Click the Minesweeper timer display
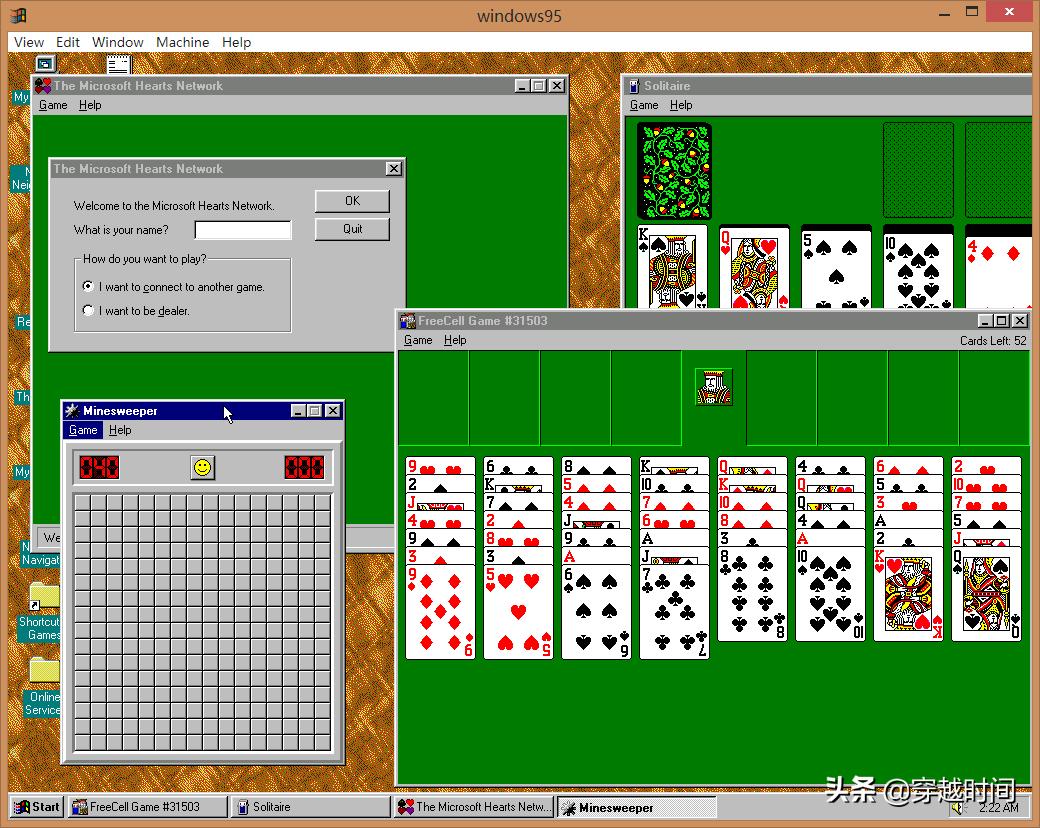Screen dimensions: 1040x828 (304, 467)
